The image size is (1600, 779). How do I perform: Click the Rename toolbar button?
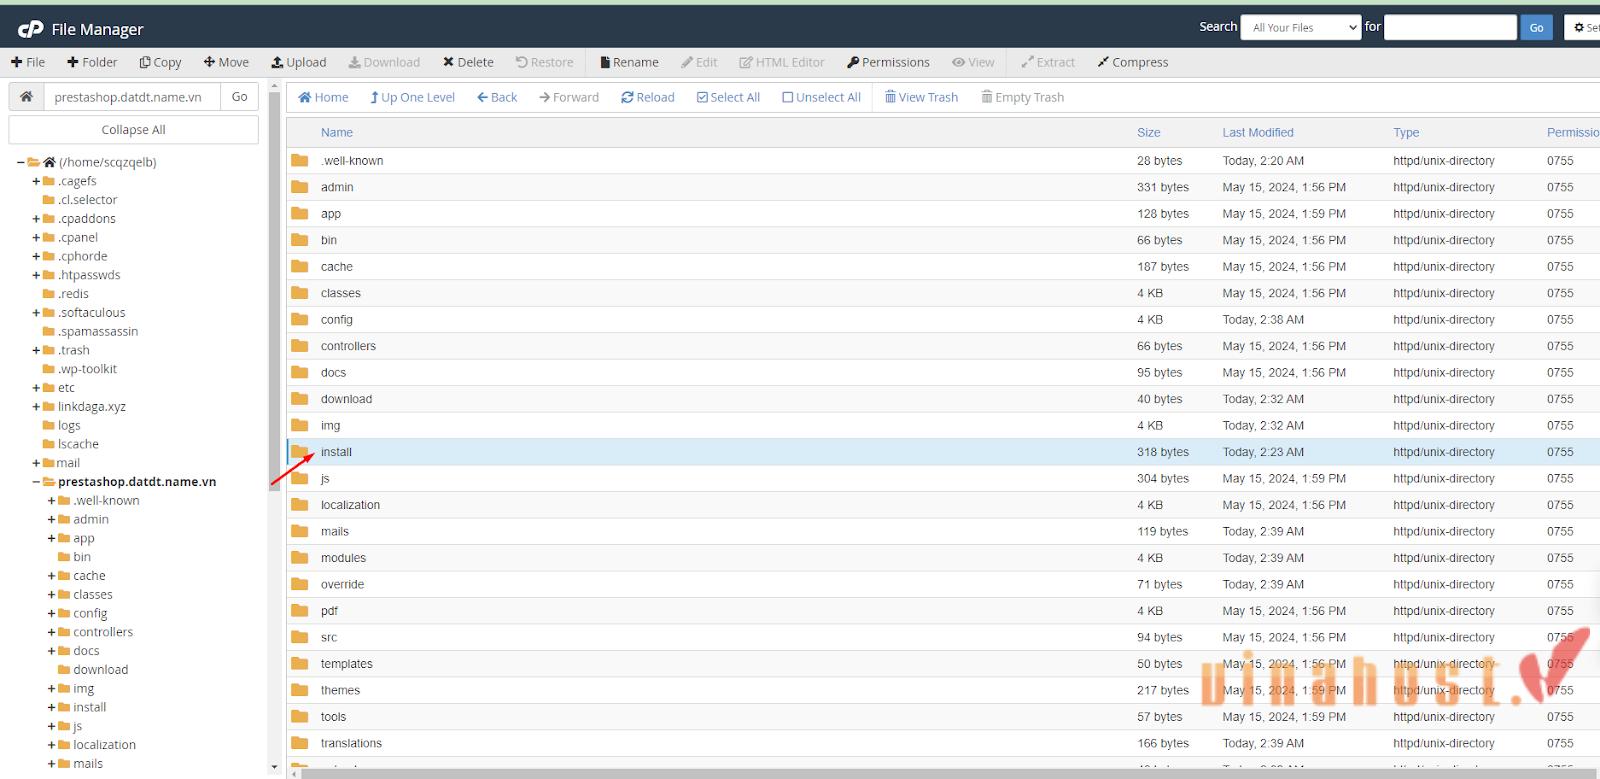click(x=629, y=62)
